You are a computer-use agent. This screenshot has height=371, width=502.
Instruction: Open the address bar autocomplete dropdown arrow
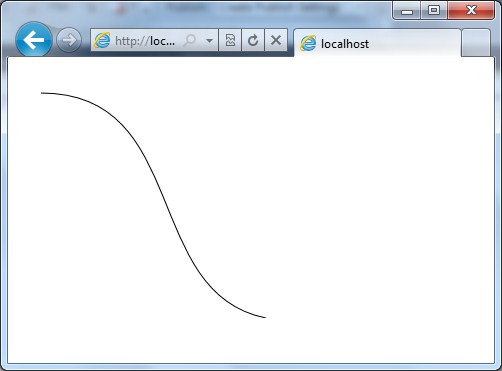209,41
